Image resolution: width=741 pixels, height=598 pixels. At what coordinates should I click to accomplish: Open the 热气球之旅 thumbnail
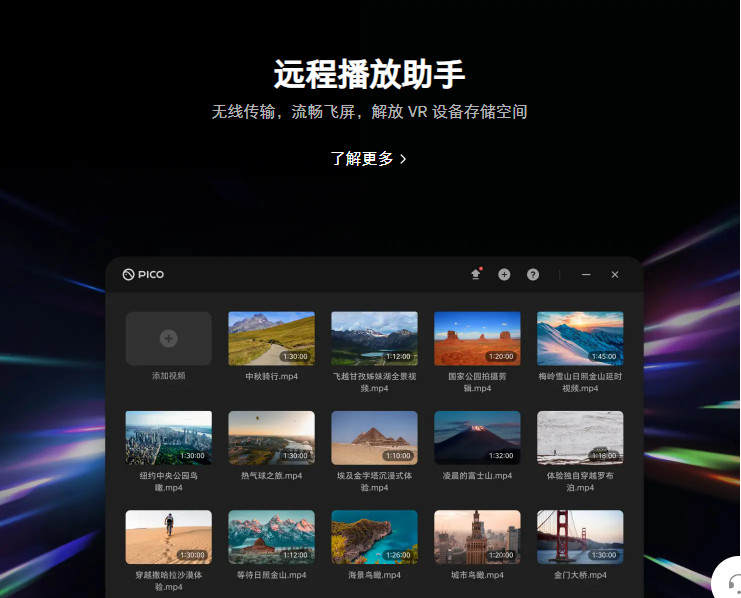271,438
